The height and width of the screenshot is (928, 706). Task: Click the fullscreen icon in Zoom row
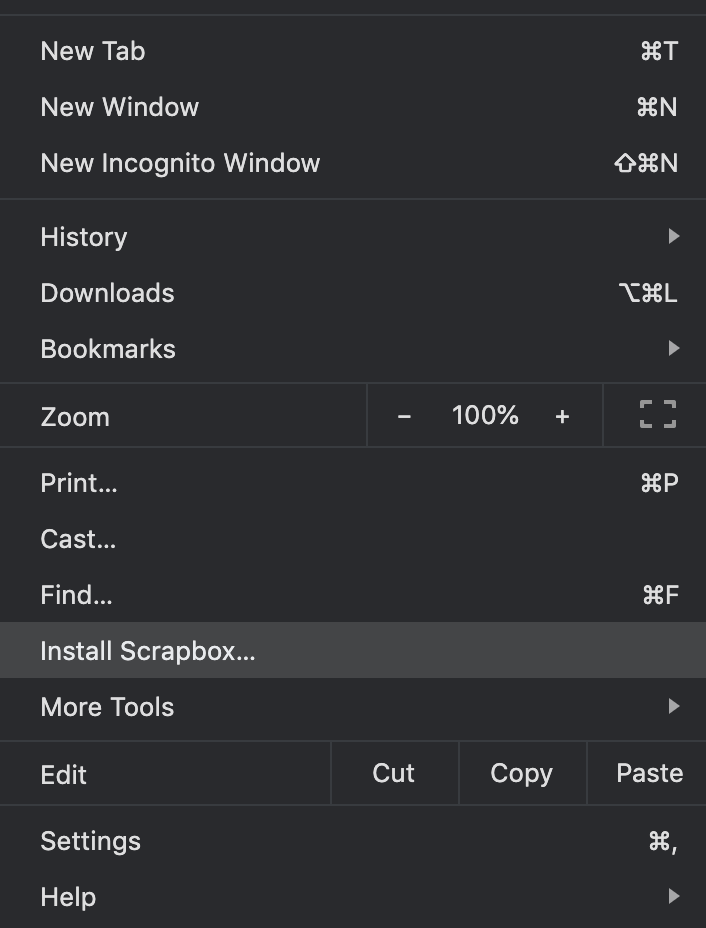(x=657, y=415)
